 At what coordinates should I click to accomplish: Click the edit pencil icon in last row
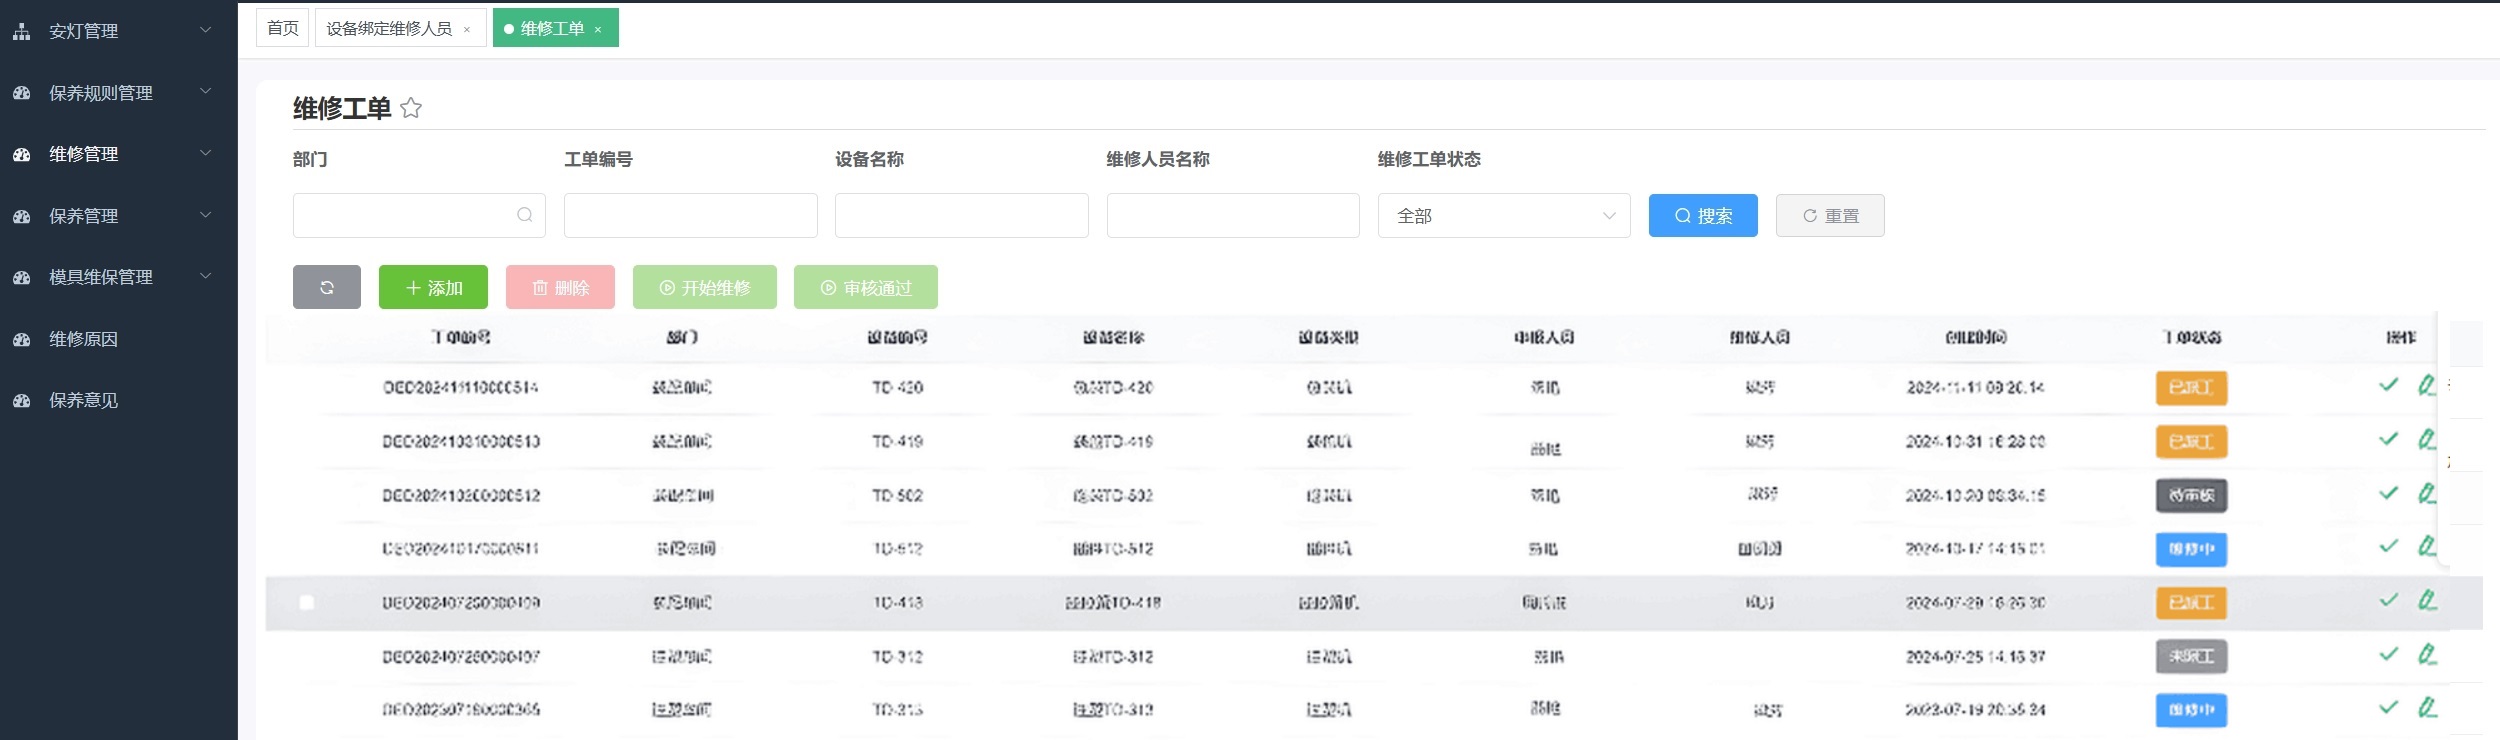click(x=2426, y=708)
